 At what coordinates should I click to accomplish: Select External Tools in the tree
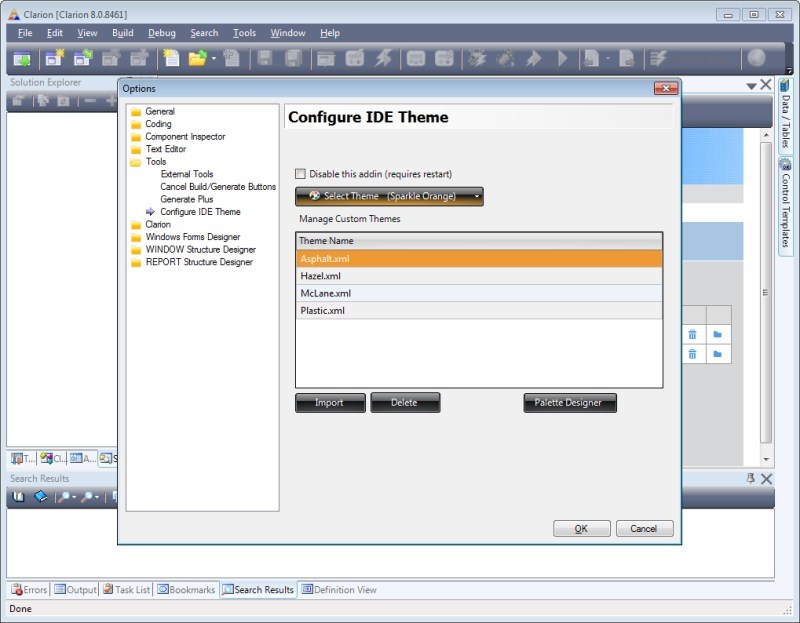pos(187,174)
